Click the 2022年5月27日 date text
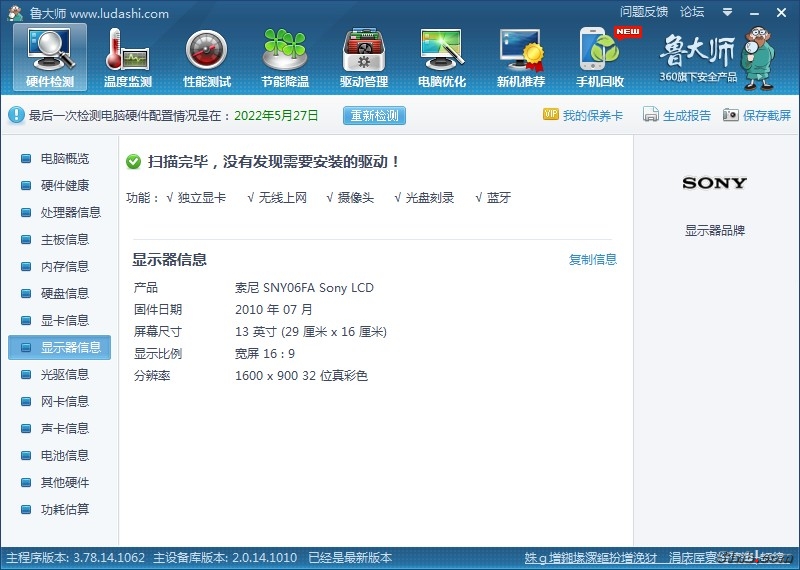Viewport: 800px width, 570px height. click(x=276, y=115)
